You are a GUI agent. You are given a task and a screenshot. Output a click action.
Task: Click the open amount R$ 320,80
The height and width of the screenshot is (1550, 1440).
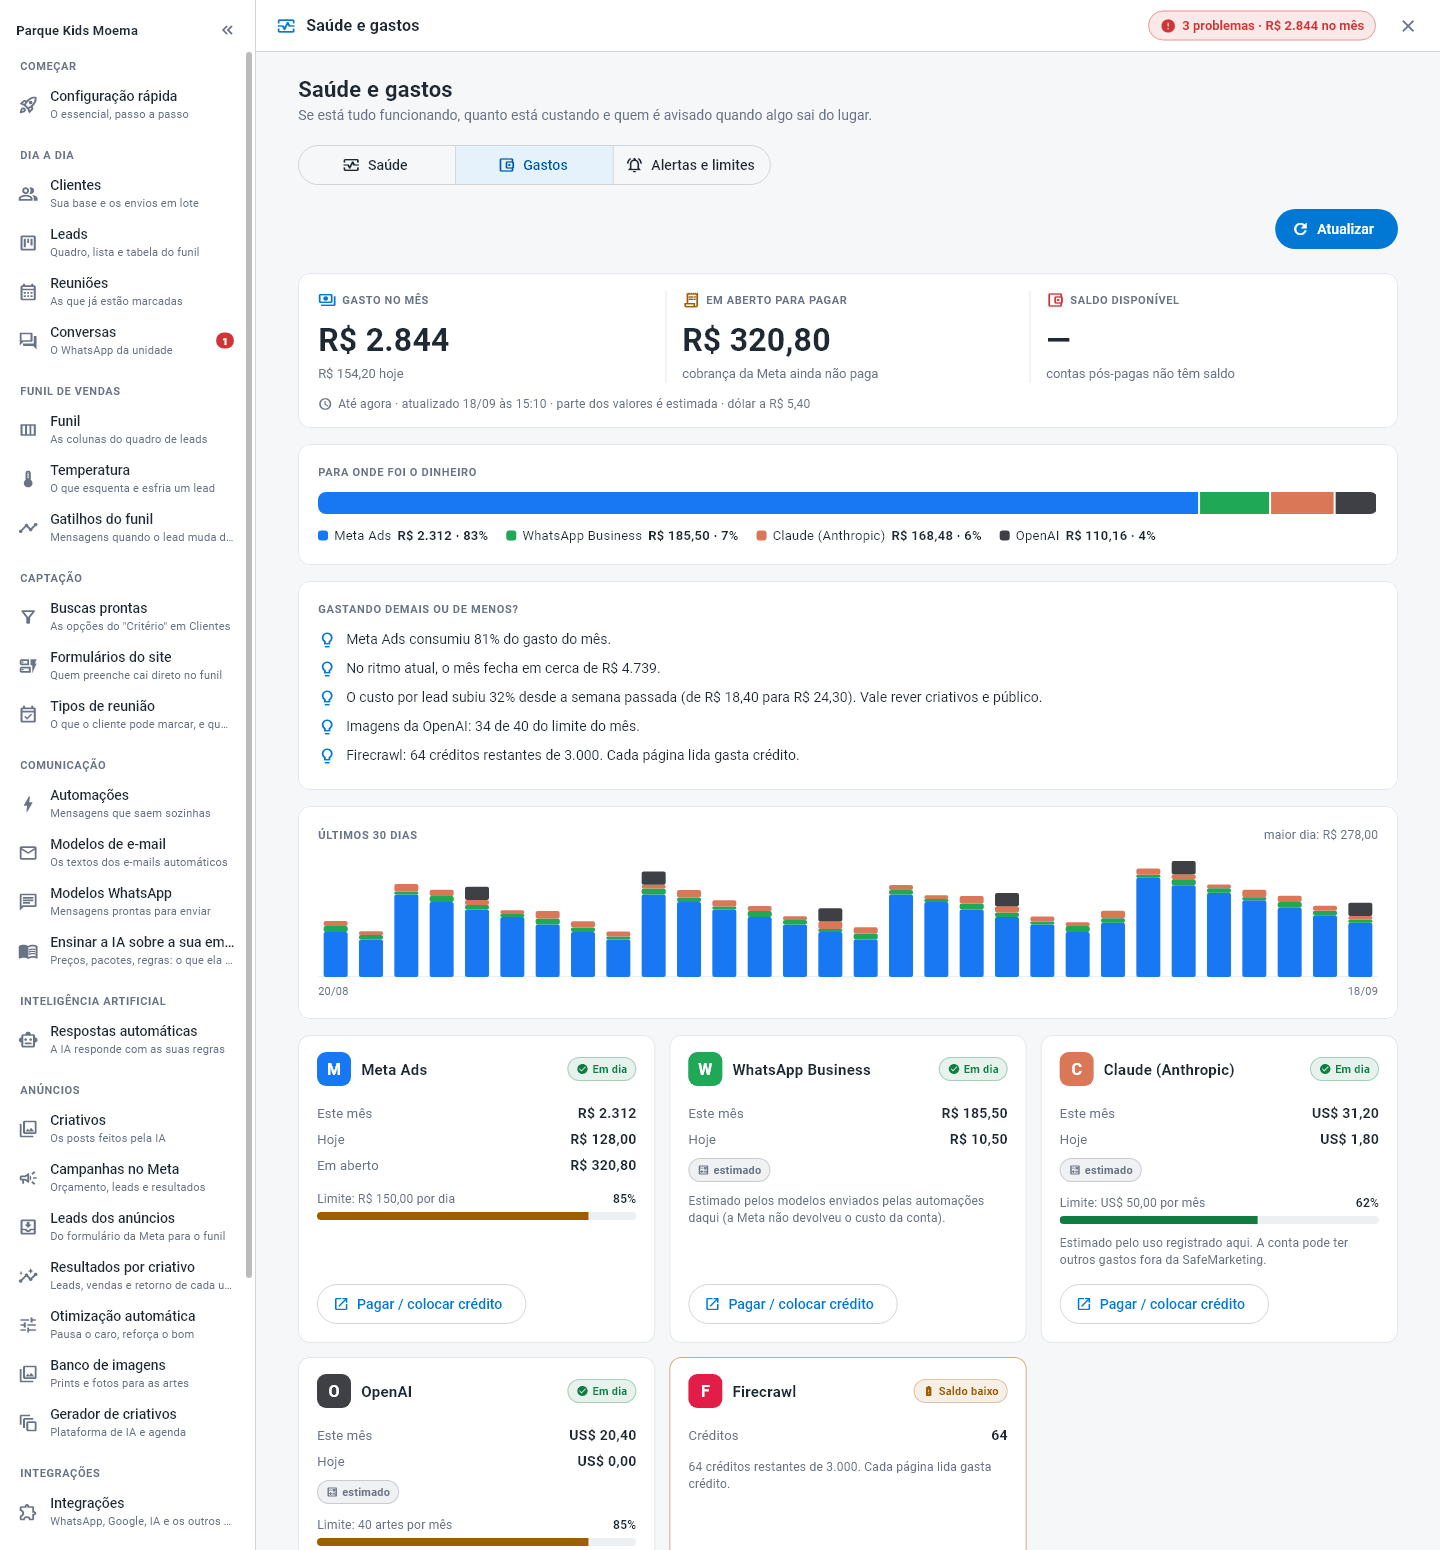click(757, 340)
